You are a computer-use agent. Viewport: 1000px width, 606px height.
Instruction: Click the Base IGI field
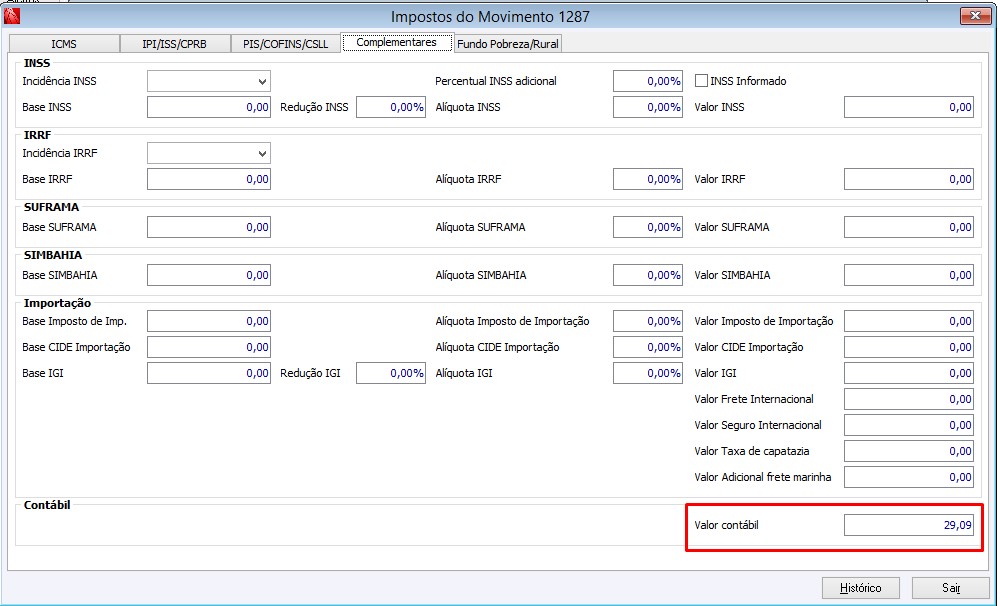pyautogui.click(x=209, y=374)
